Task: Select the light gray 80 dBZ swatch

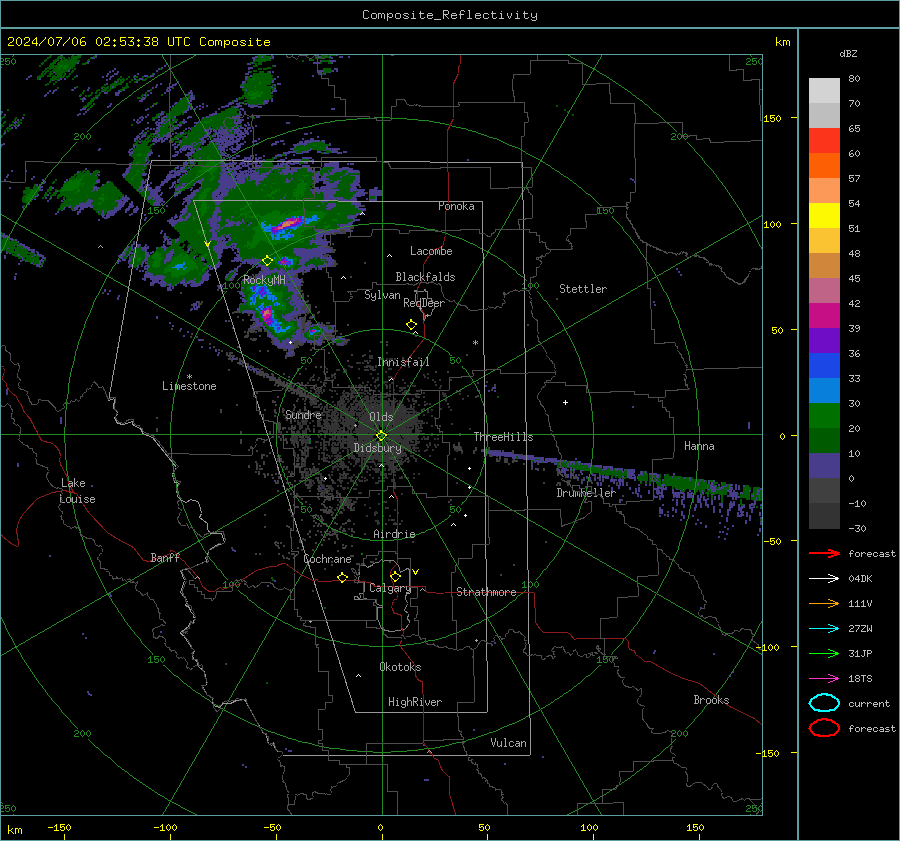Action: (824, 91)
